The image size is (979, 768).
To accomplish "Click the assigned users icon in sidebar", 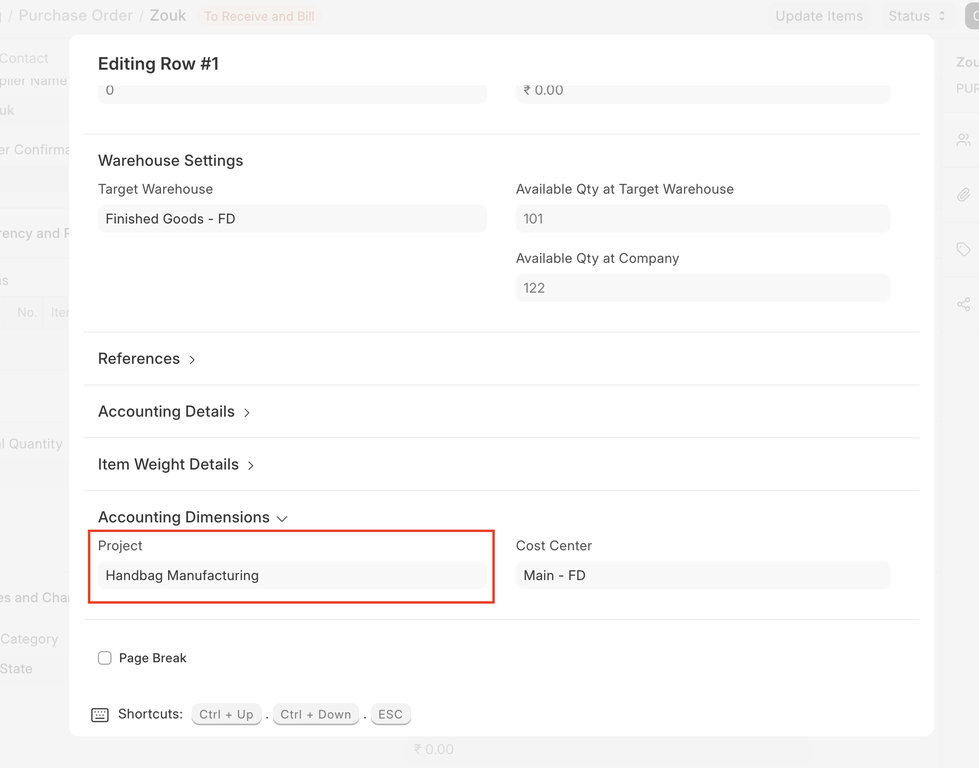I will click(963, 140).
